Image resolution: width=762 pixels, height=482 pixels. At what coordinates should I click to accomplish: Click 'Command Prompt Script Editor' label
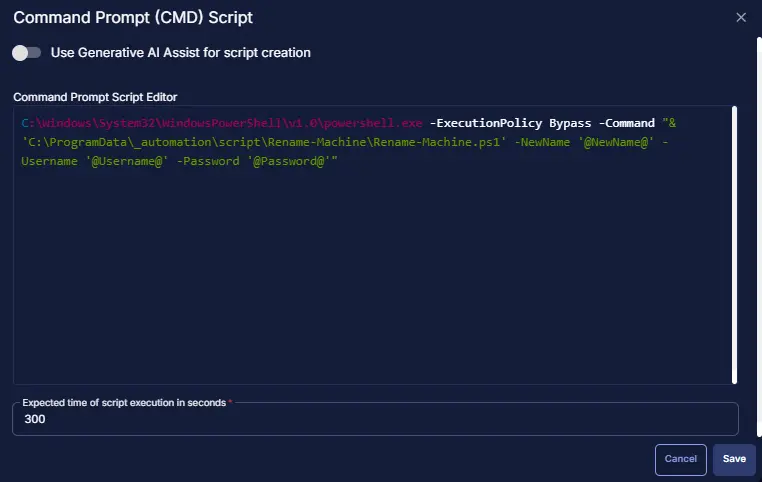[x=95, y=97]
